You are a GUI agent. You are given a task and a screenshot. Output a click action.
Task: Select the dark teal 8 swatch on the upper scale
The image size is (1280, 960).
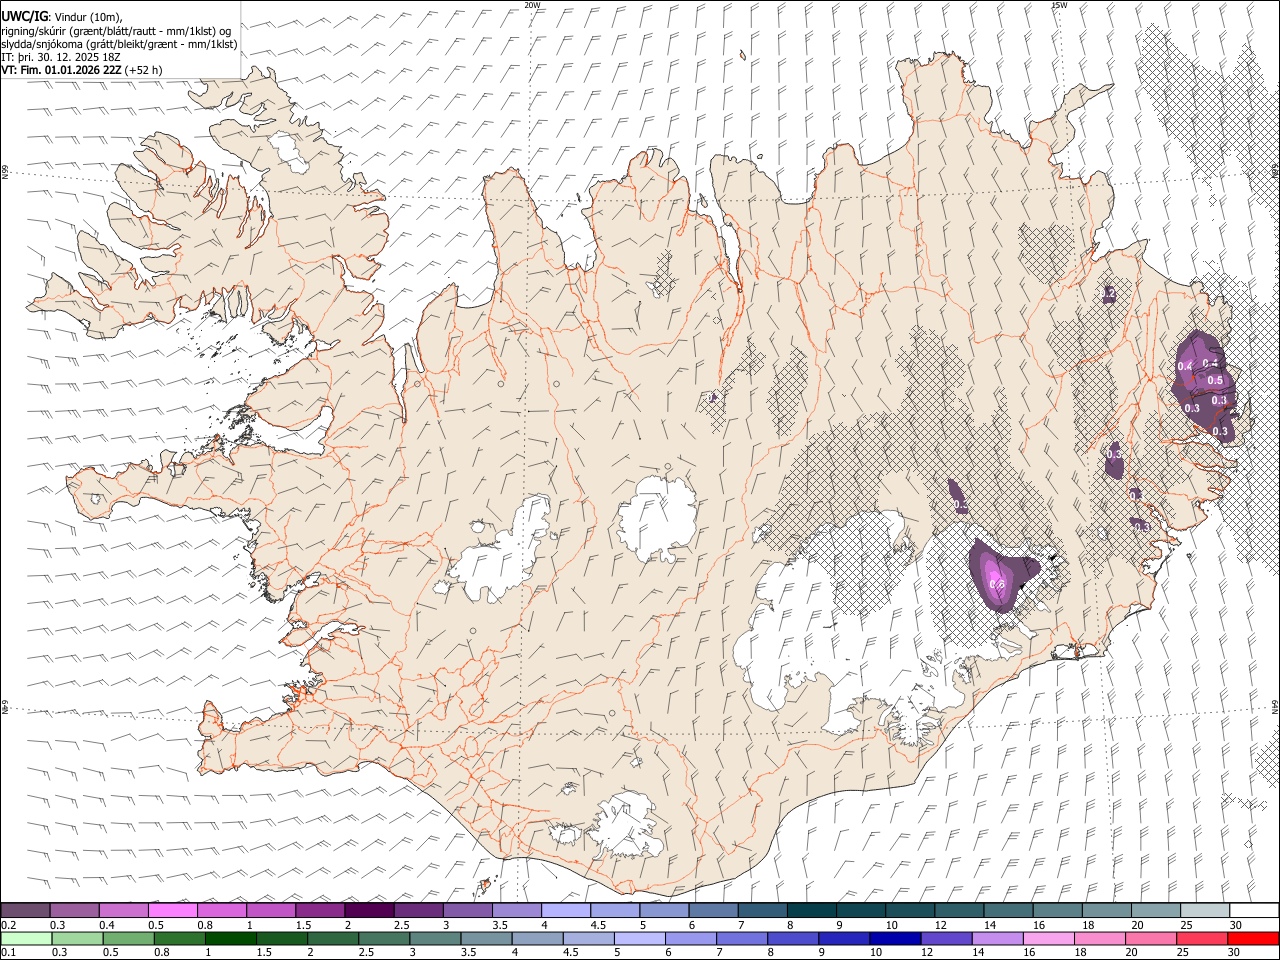click(x=812, y=910)
